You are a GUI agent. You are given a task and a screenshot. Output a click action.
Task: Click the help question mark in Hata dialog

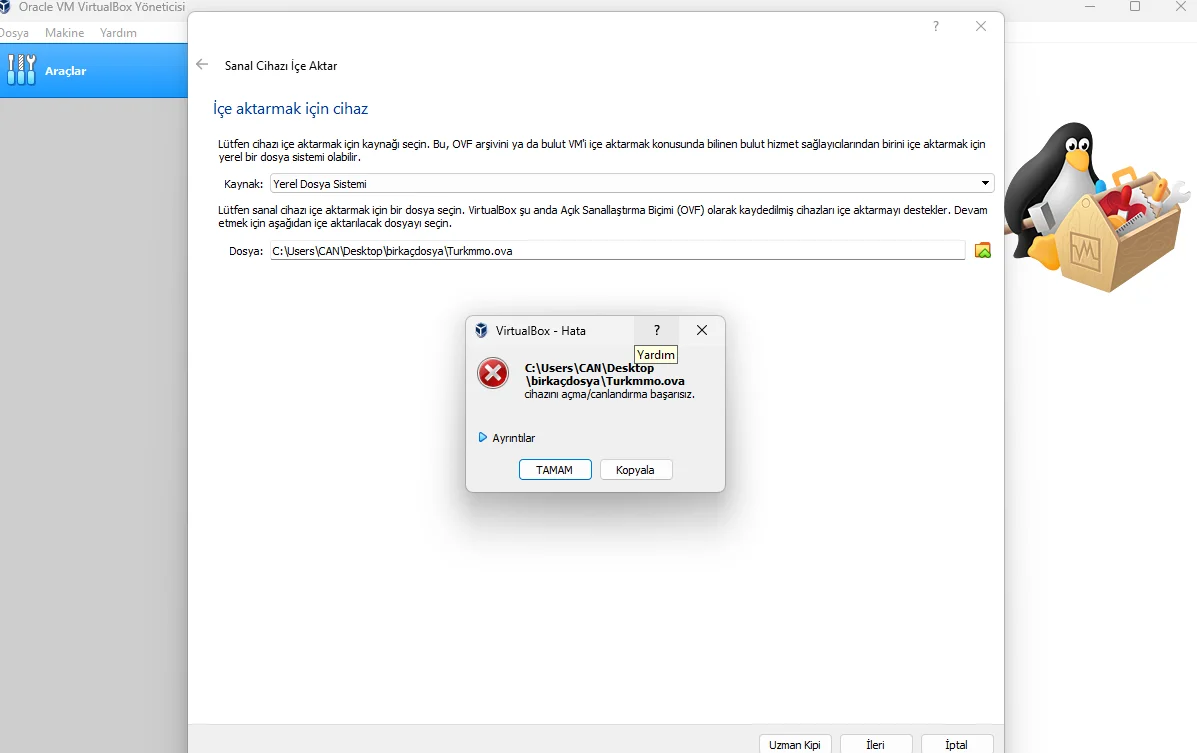[x=657, y=331]
